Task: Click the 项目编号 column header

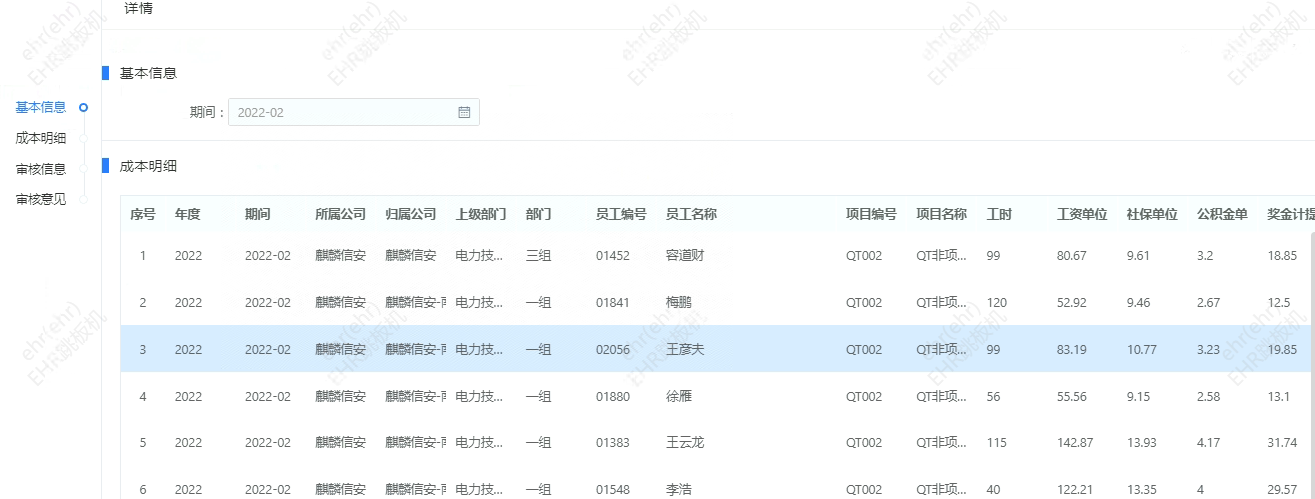Action: click(x=871, y=215)
